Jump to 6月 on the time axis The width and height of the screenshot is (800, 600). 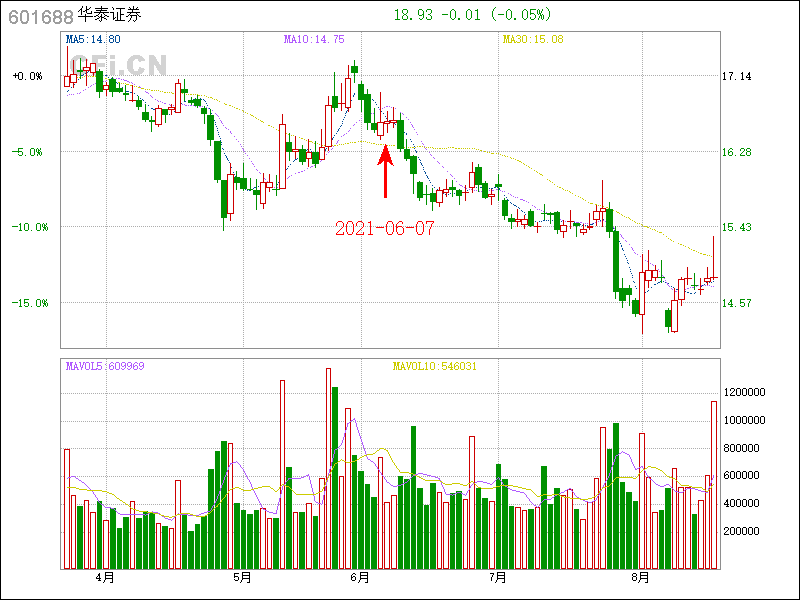point(361,577)
